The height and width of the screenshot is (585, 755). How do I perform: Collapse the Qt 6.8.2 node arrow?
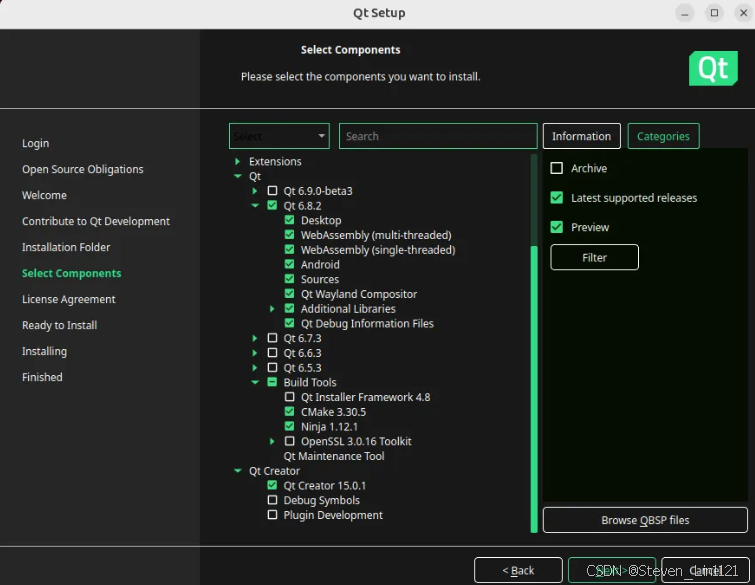[x=255, y=206]
